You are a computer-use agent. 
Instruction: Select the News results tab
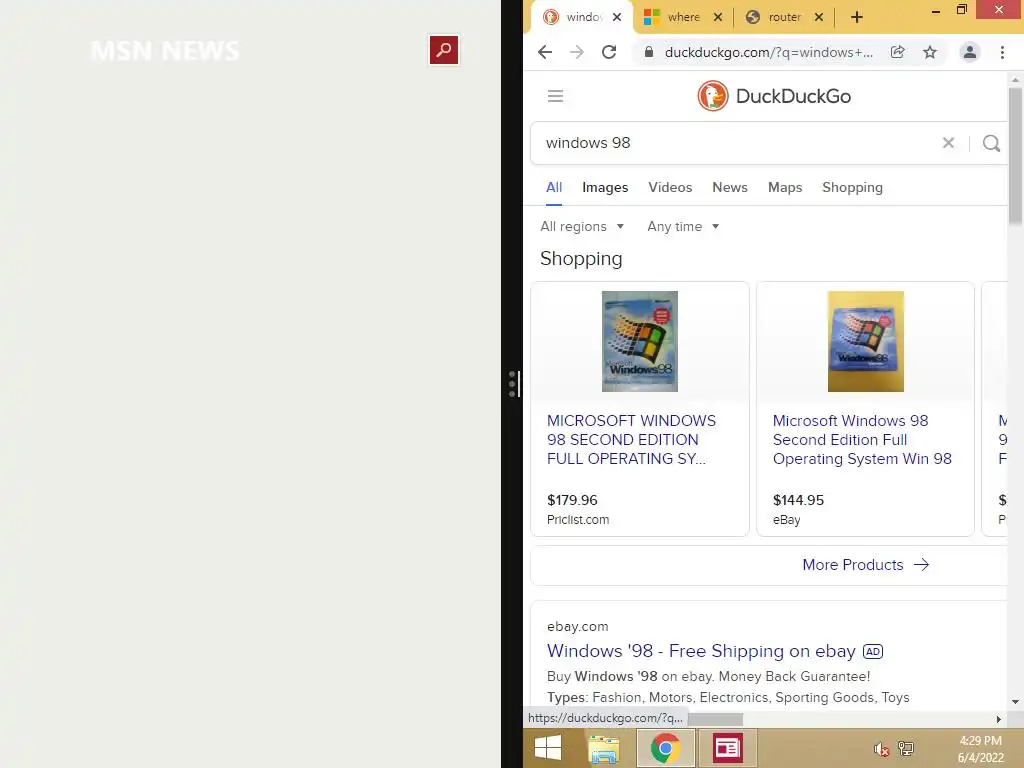729,188
